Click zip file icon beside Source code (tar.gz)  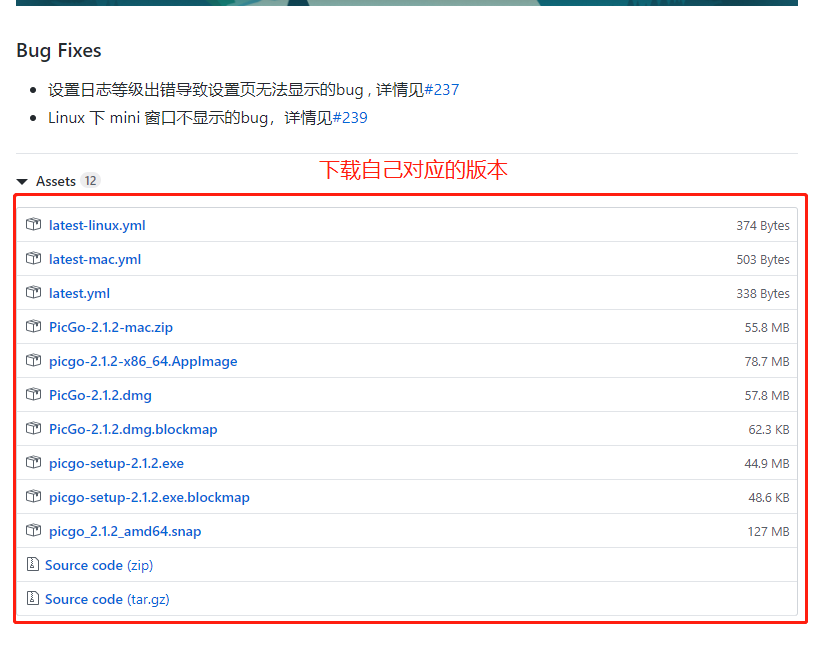click(x=32, y=598)
